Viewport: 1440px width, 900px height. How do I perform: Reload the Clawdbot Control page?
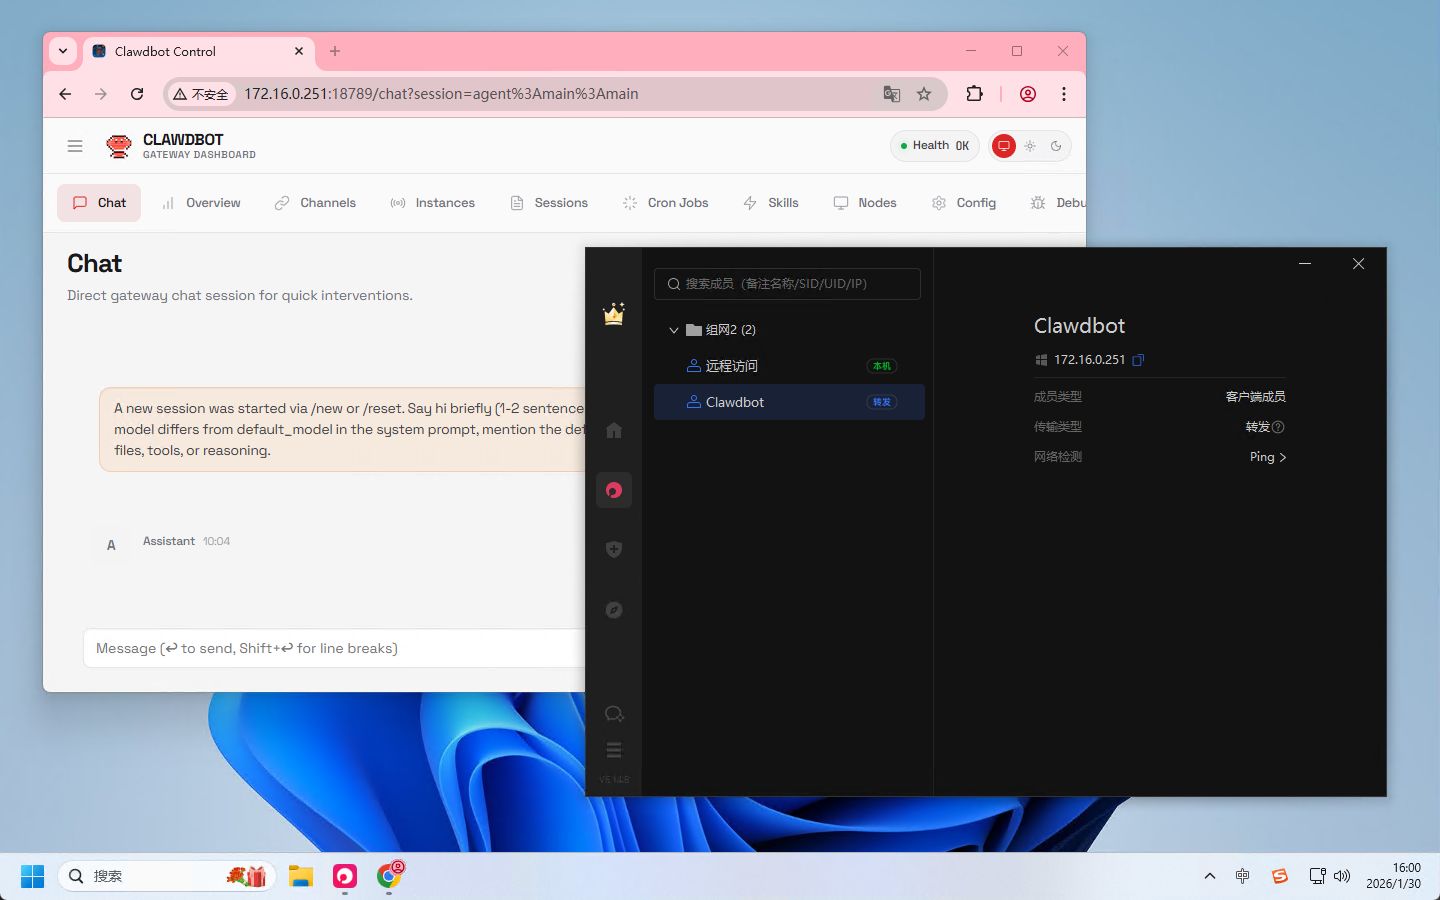pyautogui.click(x=137, y=94)
